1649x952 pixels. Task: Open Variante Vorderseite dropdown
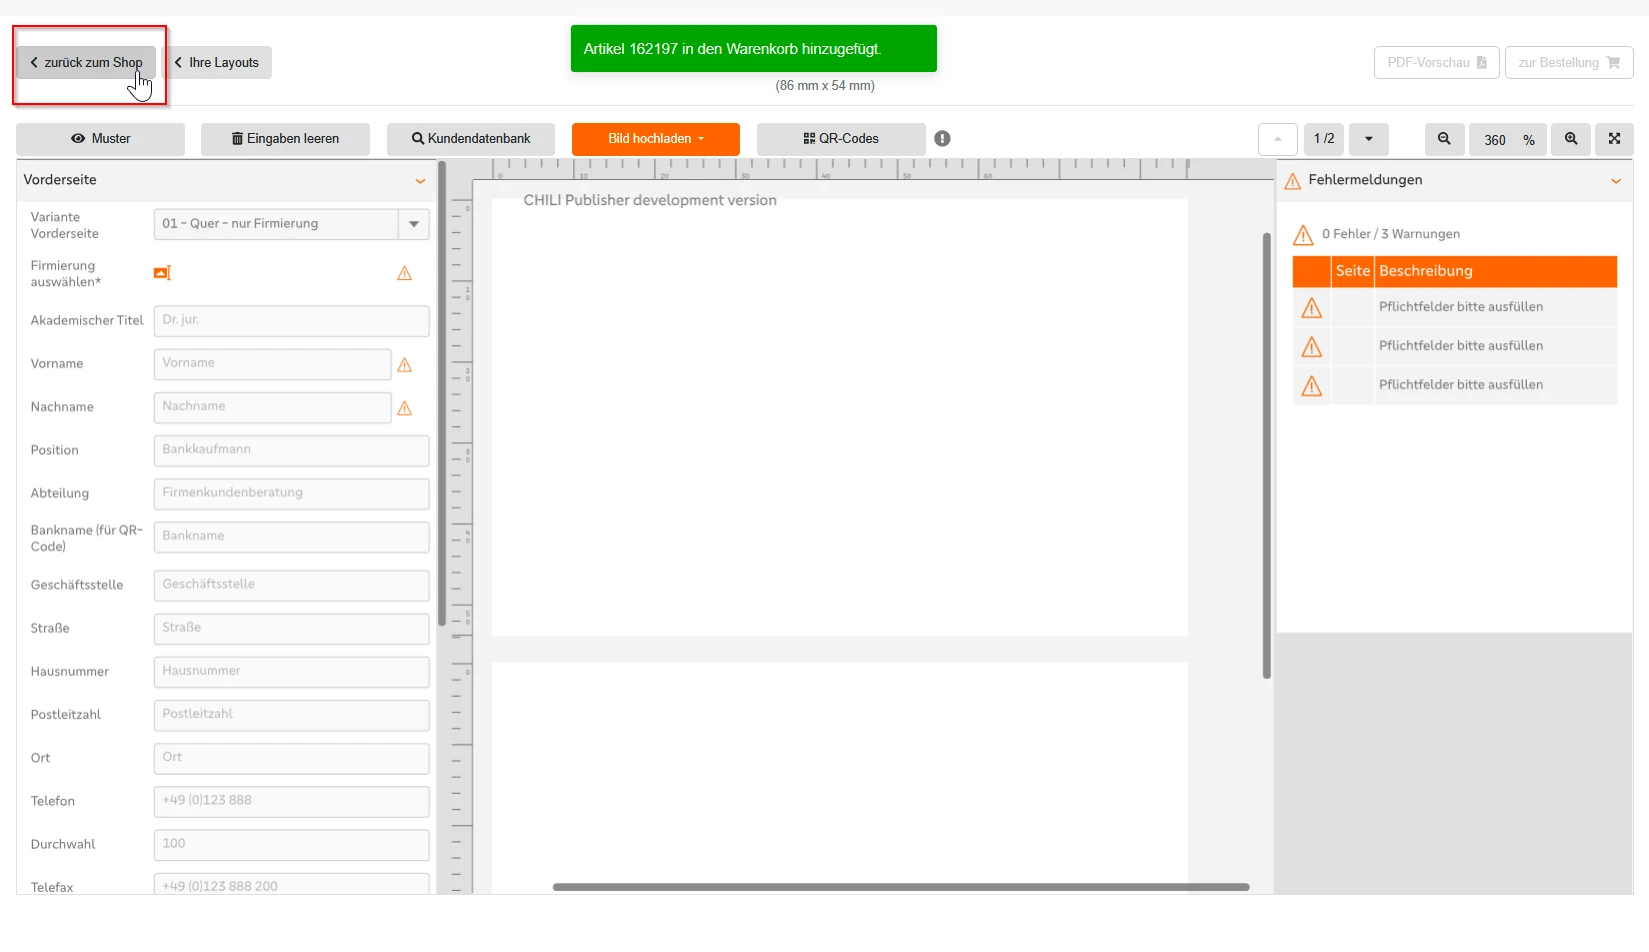click(x=413, y=224)
